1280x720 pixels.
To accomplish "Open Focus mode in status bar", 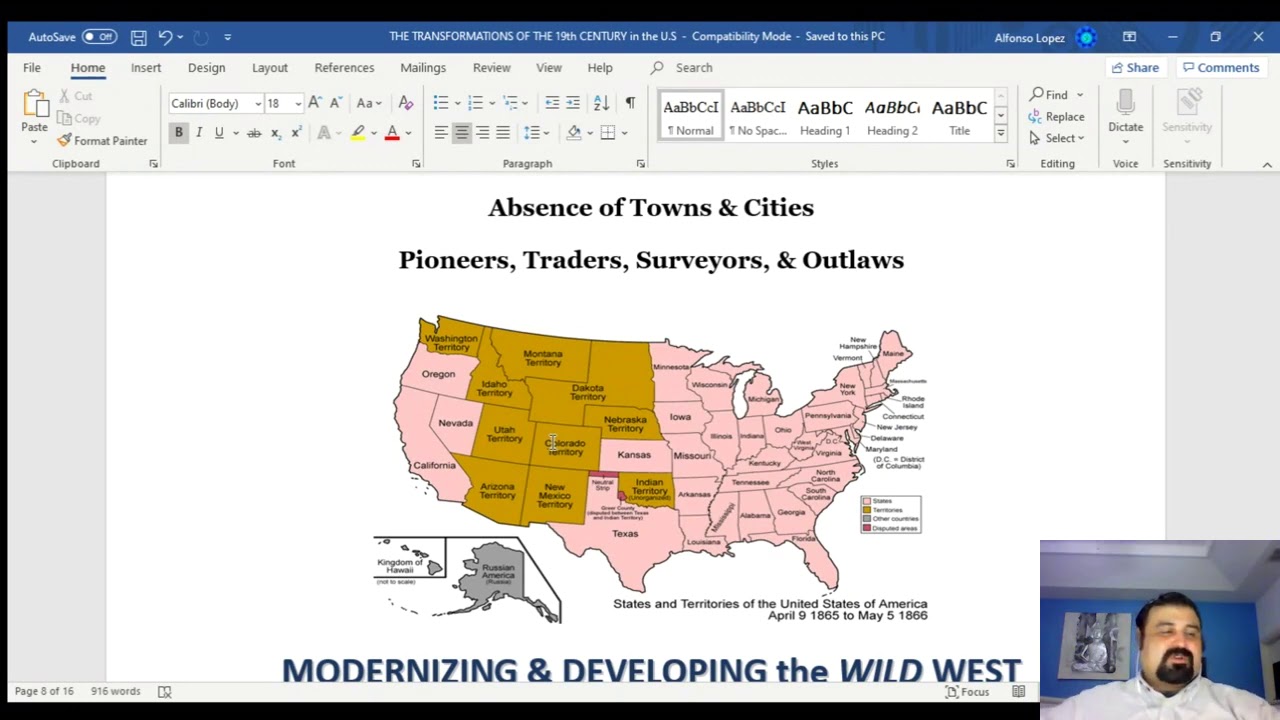I will coord(967,692).
